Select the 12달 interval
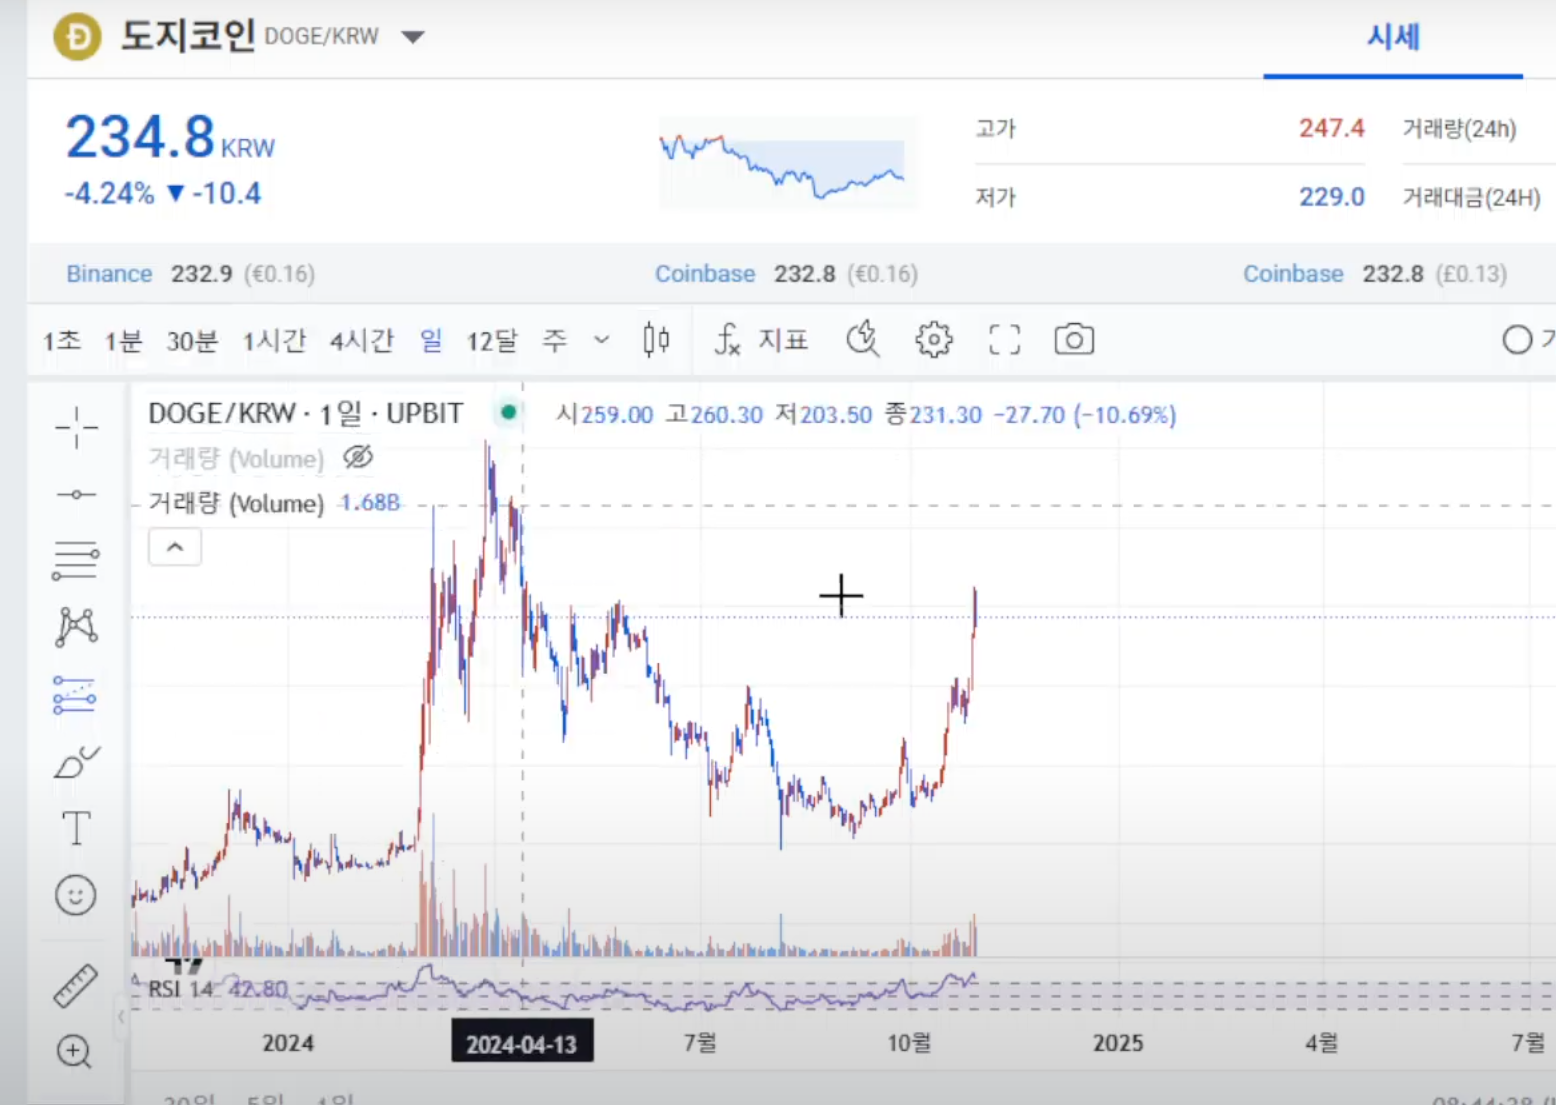The height and width of the screenshot is (1105, 1556). (x=492, y=341)
